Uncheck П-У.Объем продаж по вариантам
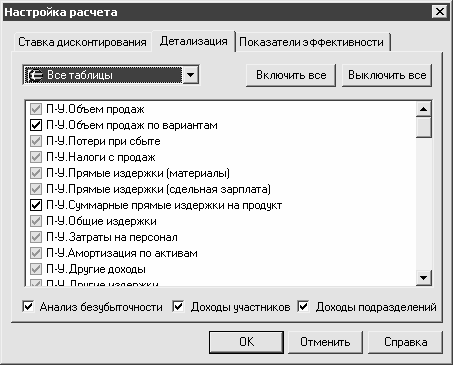Viewport: 453px width, 365px height. click(x=36, y=125)
